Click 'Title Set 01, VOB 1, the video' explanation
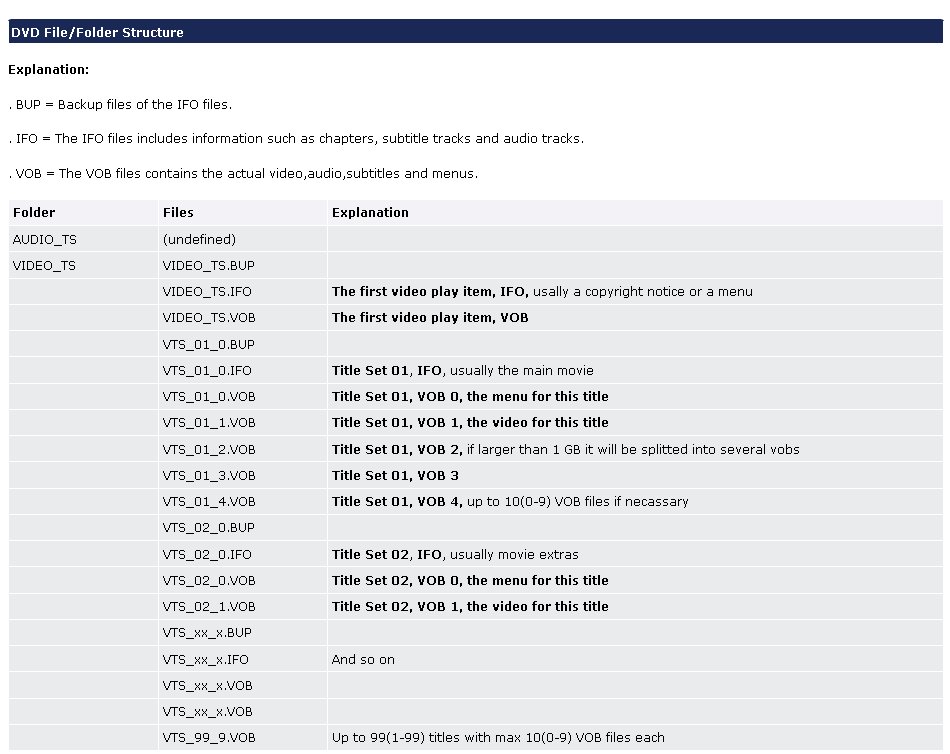950x754 pixels. (x=470, y=422)
